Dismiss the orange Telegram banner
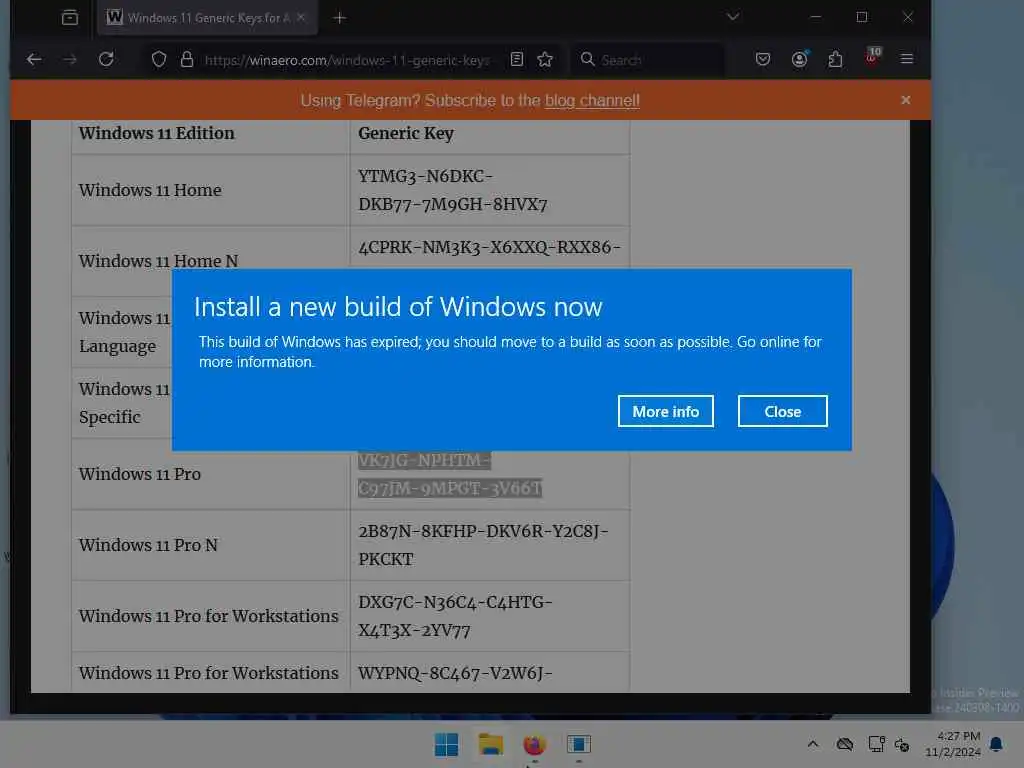1024x768 pixels. coord(905,100)
